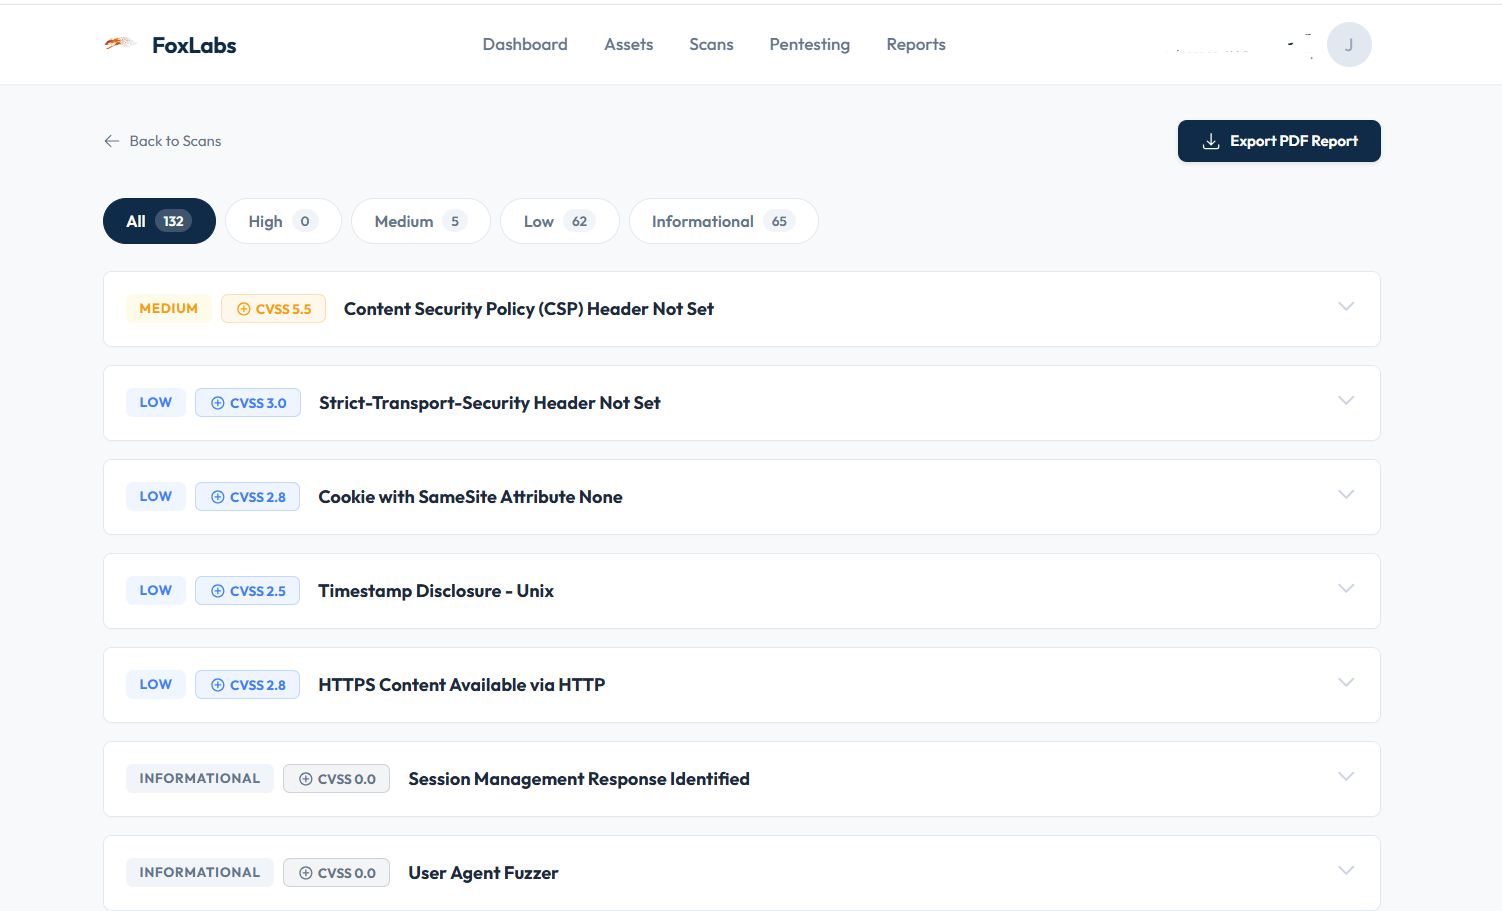This screenshot has width=1502, height=911.
Task: Expand the Session Management Response Identified finding
Action: coord(1346,778)
